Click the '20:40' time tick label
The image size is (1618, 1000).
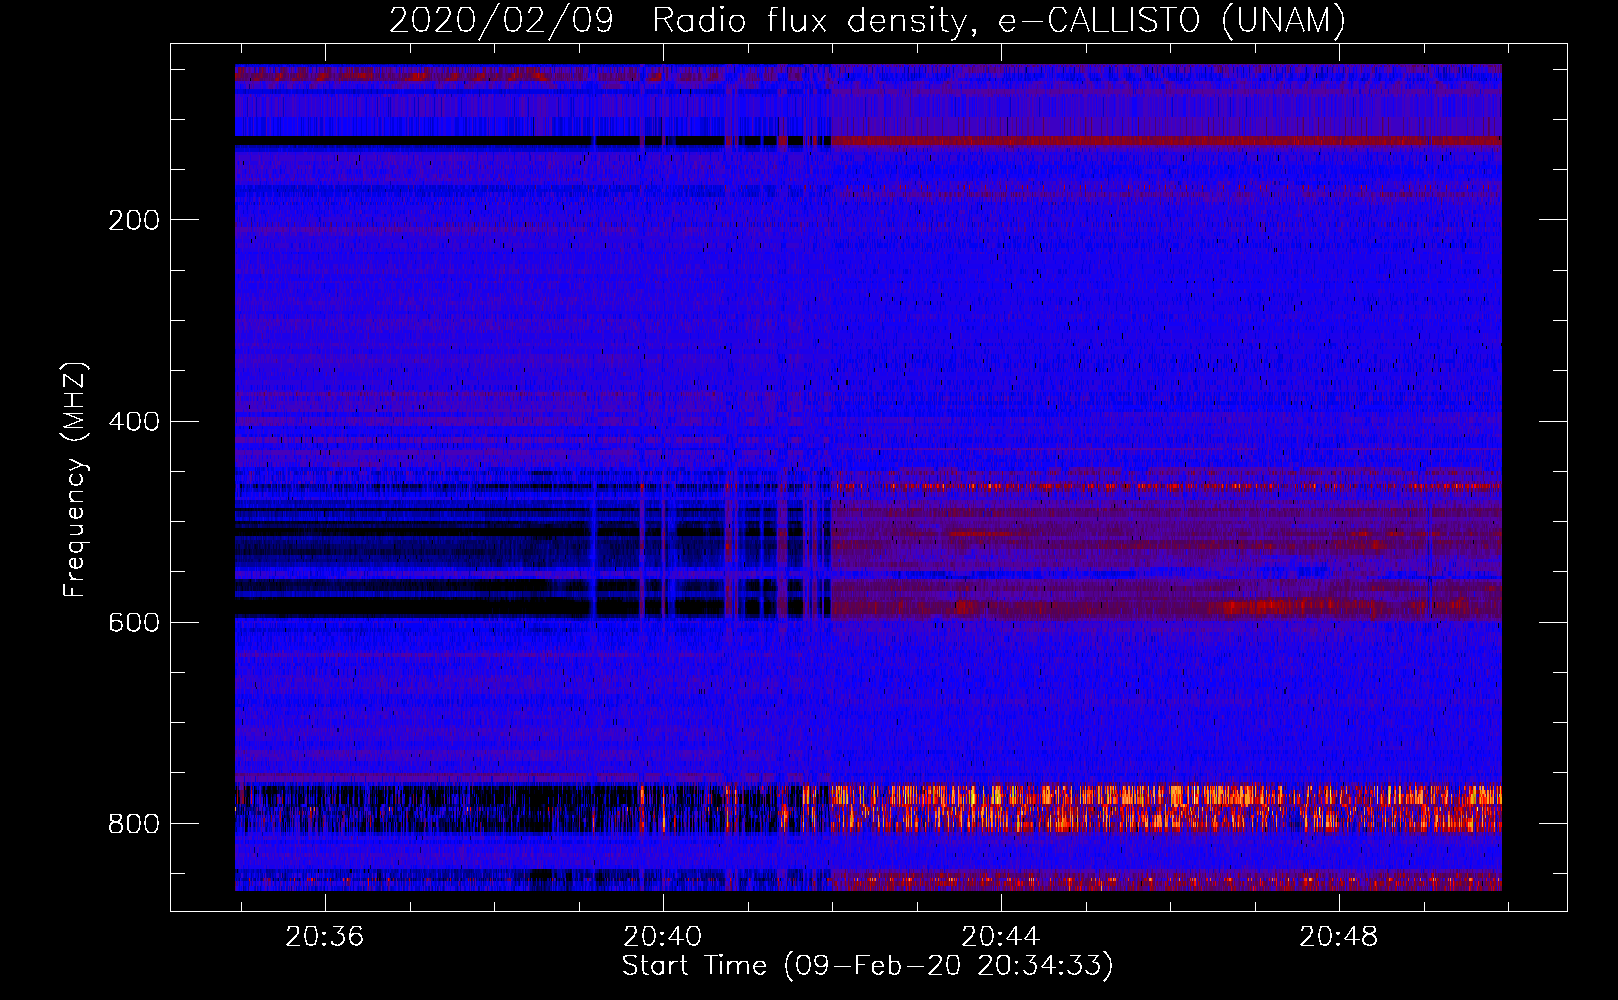(663, 937)
